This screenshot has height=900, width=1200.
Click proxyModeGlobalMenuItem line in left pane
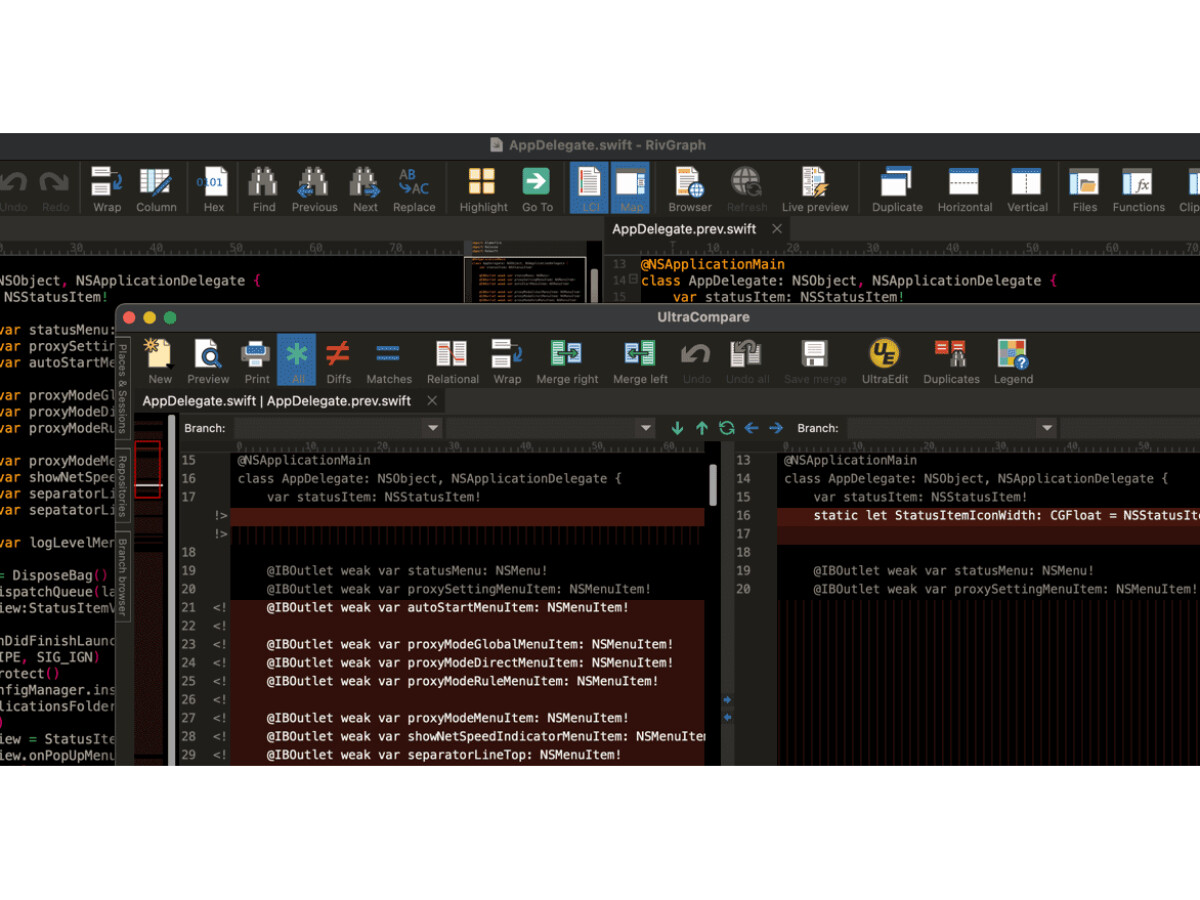click(469, 644)
